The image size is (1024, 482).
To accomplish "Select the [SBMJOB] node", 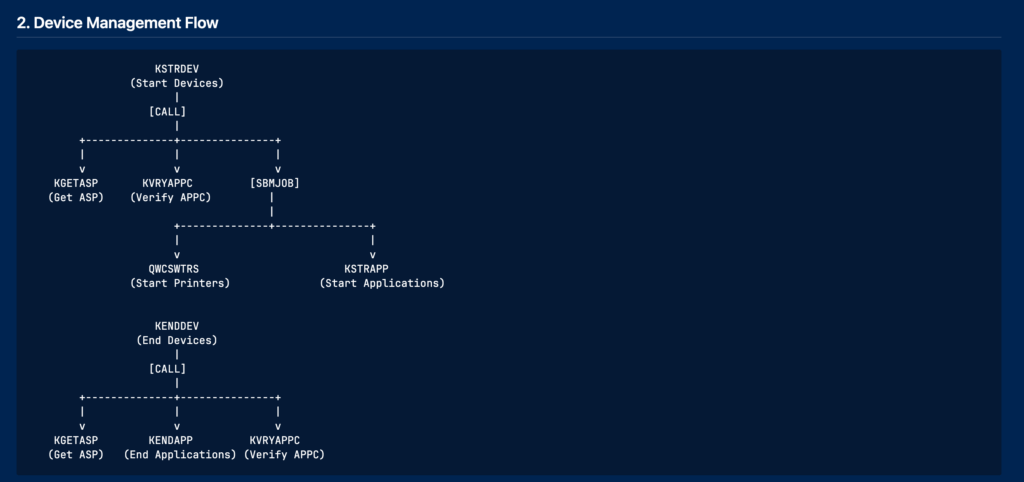I will pyautogui.click(x=275, y=184).
